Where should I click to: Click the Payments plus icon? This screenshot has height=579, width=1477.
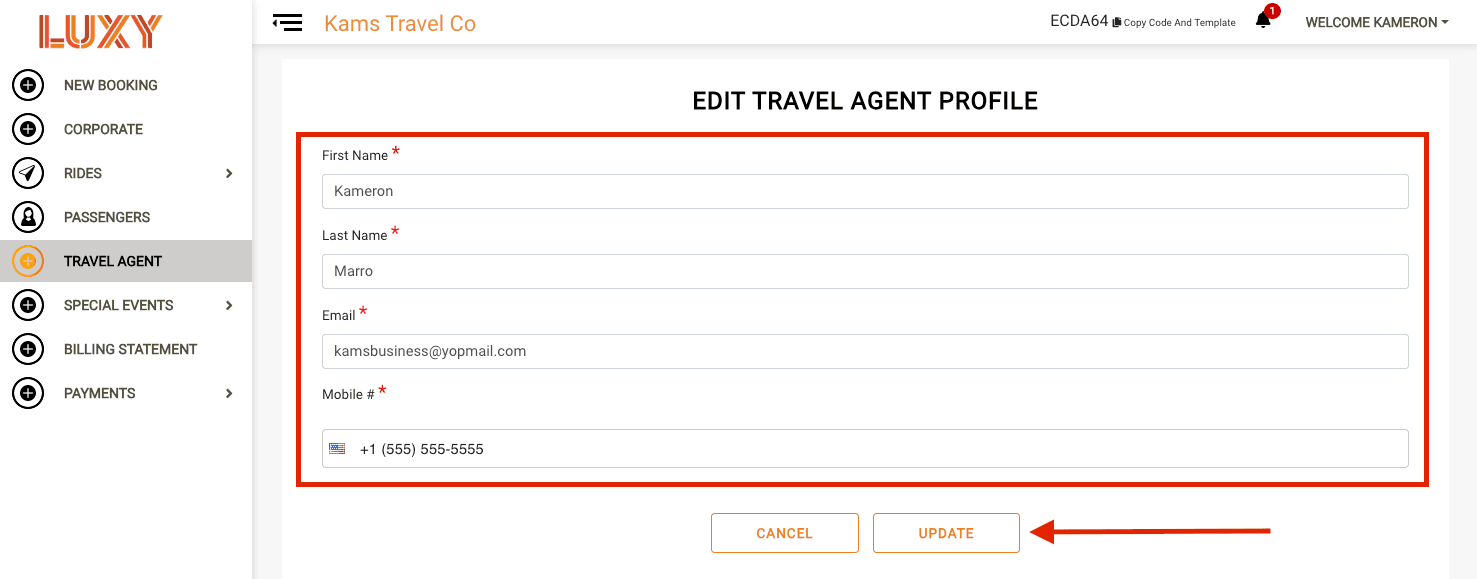(28, 393)
